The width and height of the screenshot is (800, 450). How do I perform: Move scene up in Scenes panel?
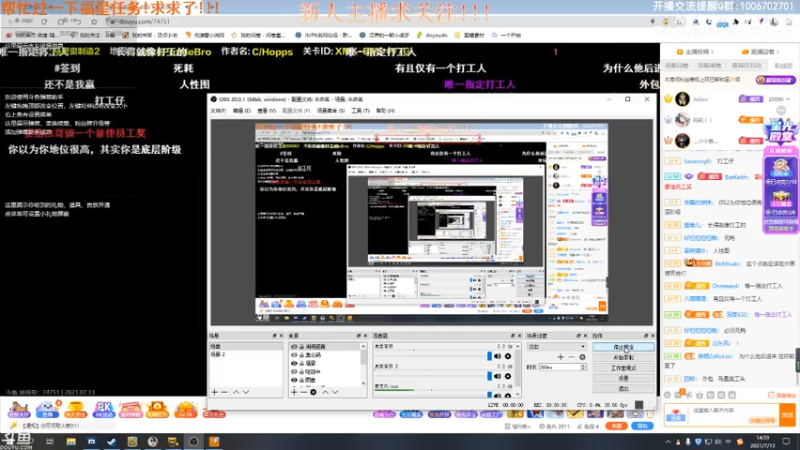(x=236, y=392)
